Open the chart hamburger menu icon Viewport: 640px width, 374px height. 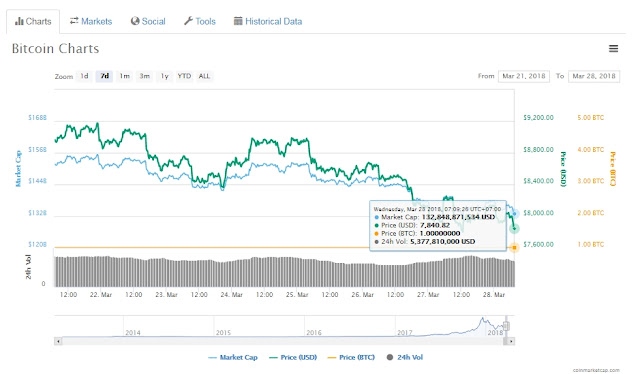[x=613, y=49]
